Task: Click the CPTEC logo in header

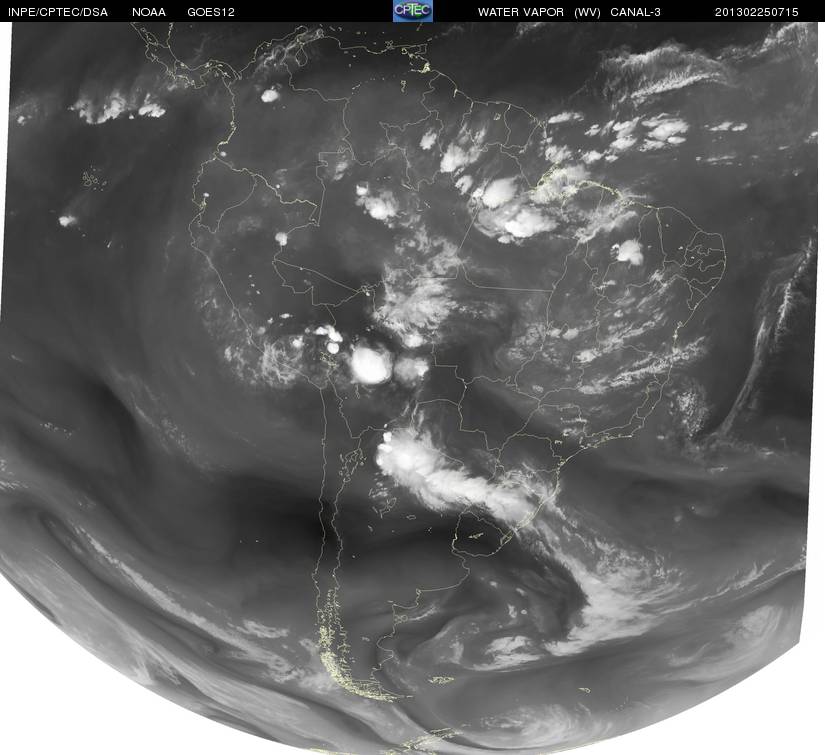Action: click(x=413, y=11)
